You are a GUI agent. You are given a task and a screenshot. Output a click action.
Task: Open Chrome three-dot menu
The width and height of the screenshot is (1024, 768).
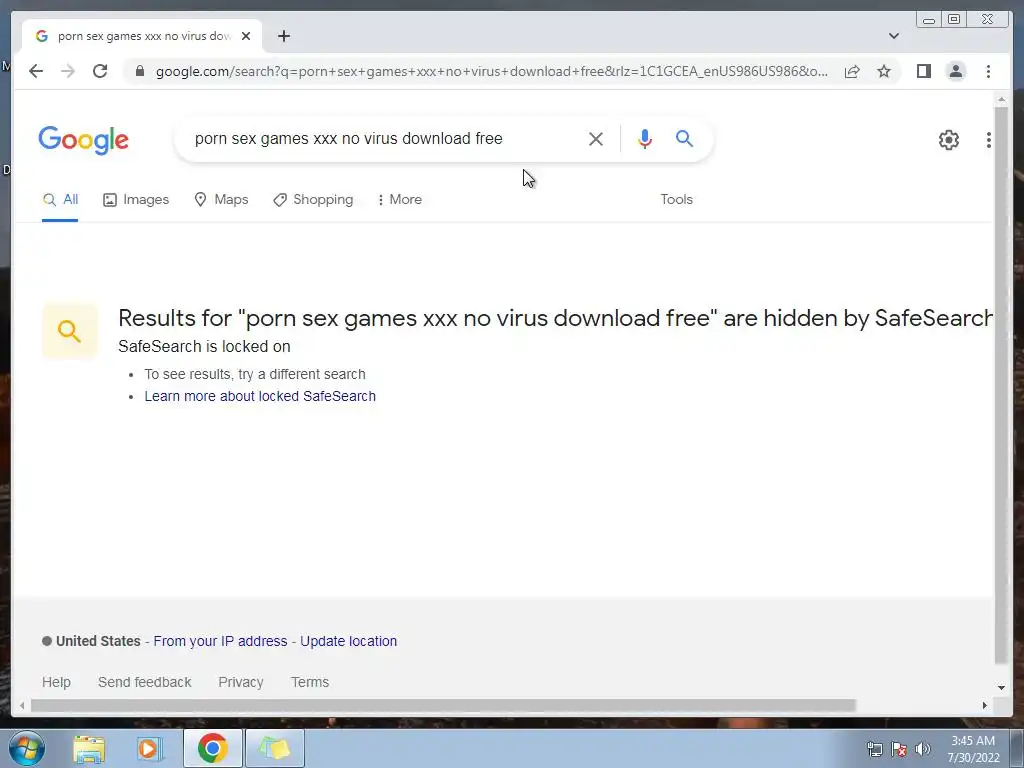pyautogui.click(x=988, y=71)
